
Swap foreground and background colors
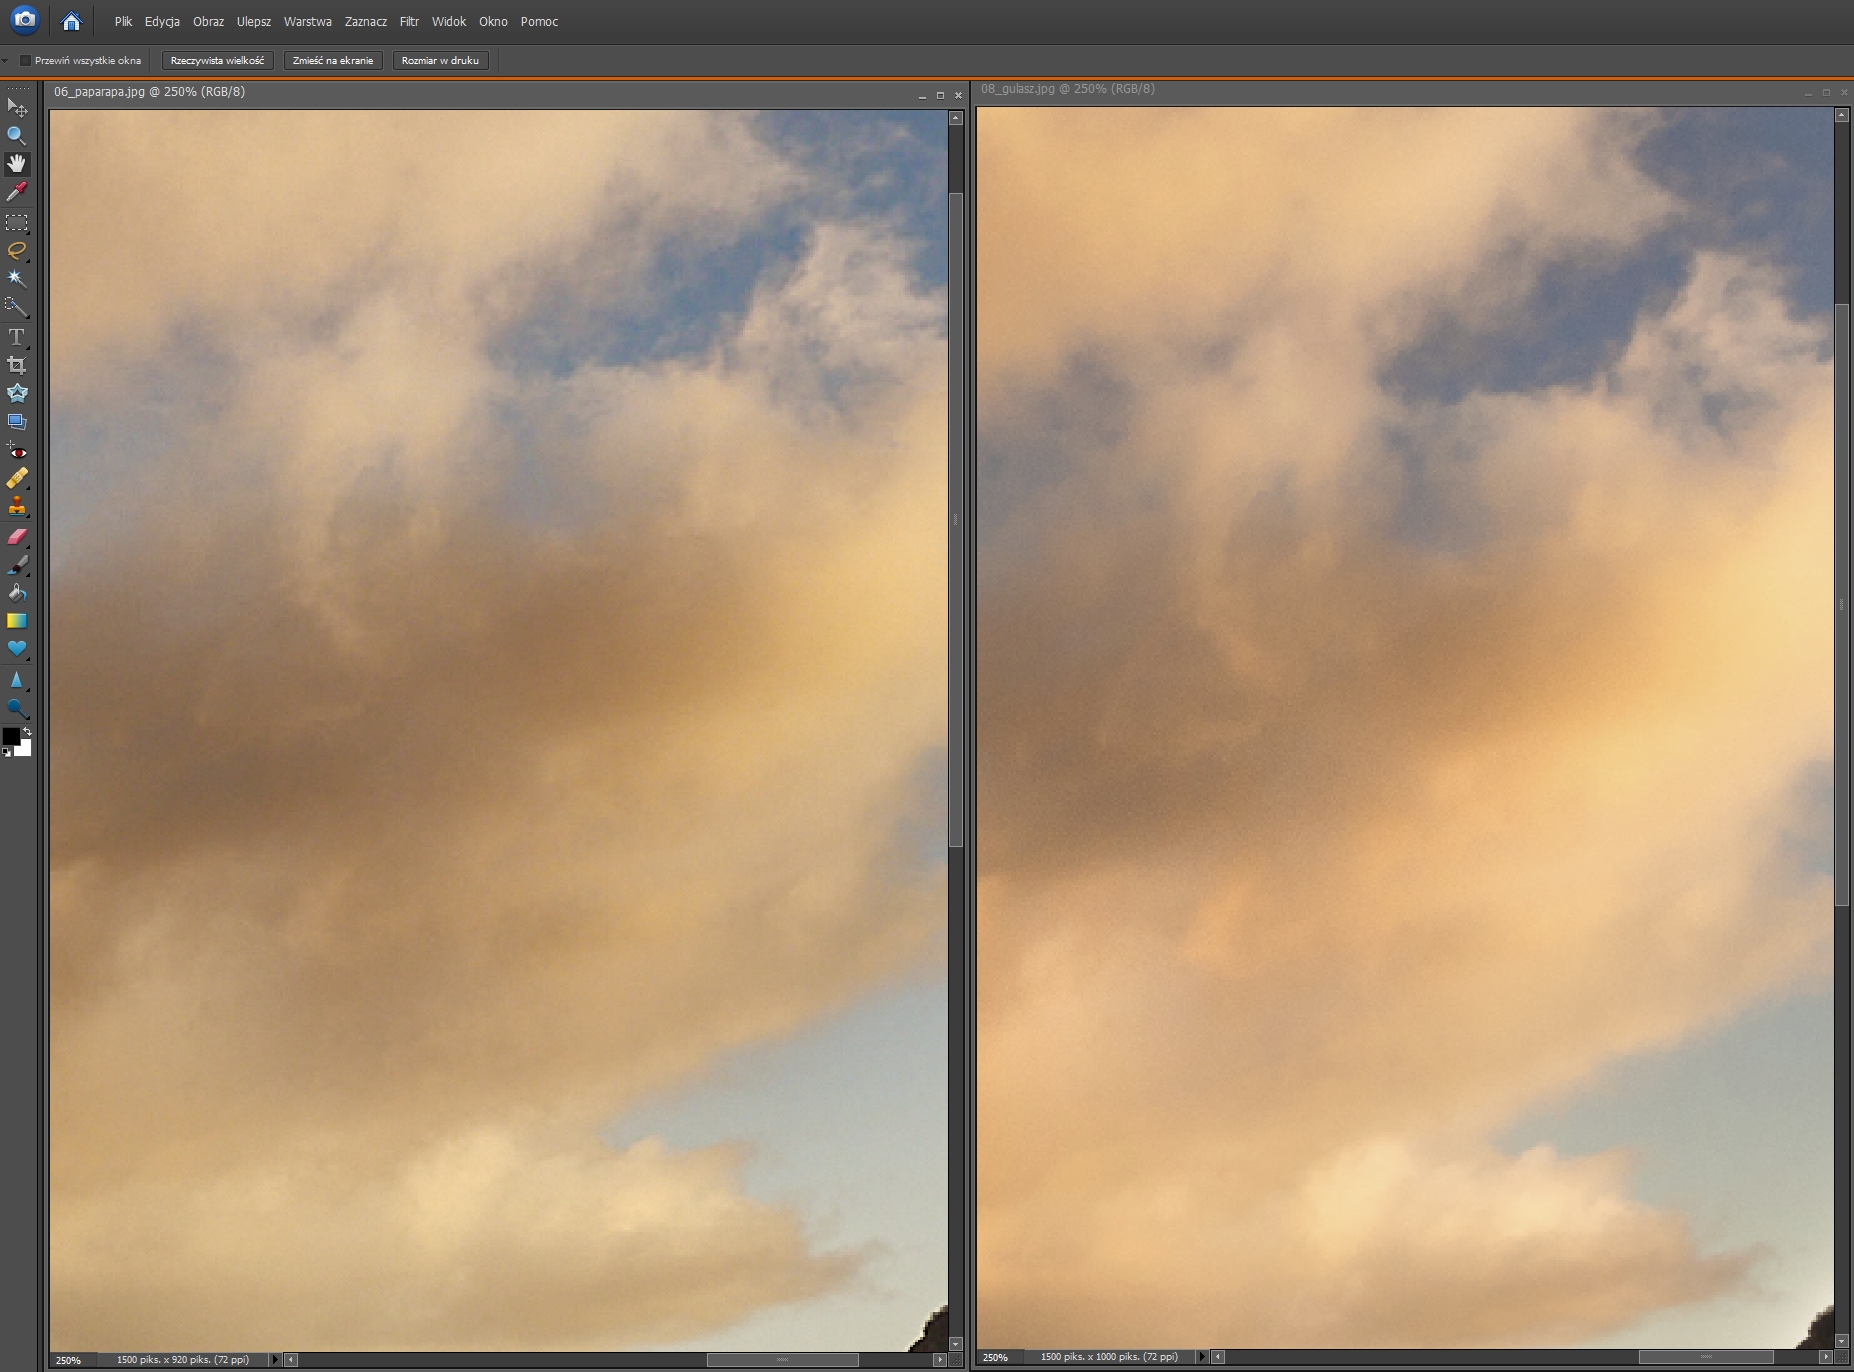tap(27, 731)
